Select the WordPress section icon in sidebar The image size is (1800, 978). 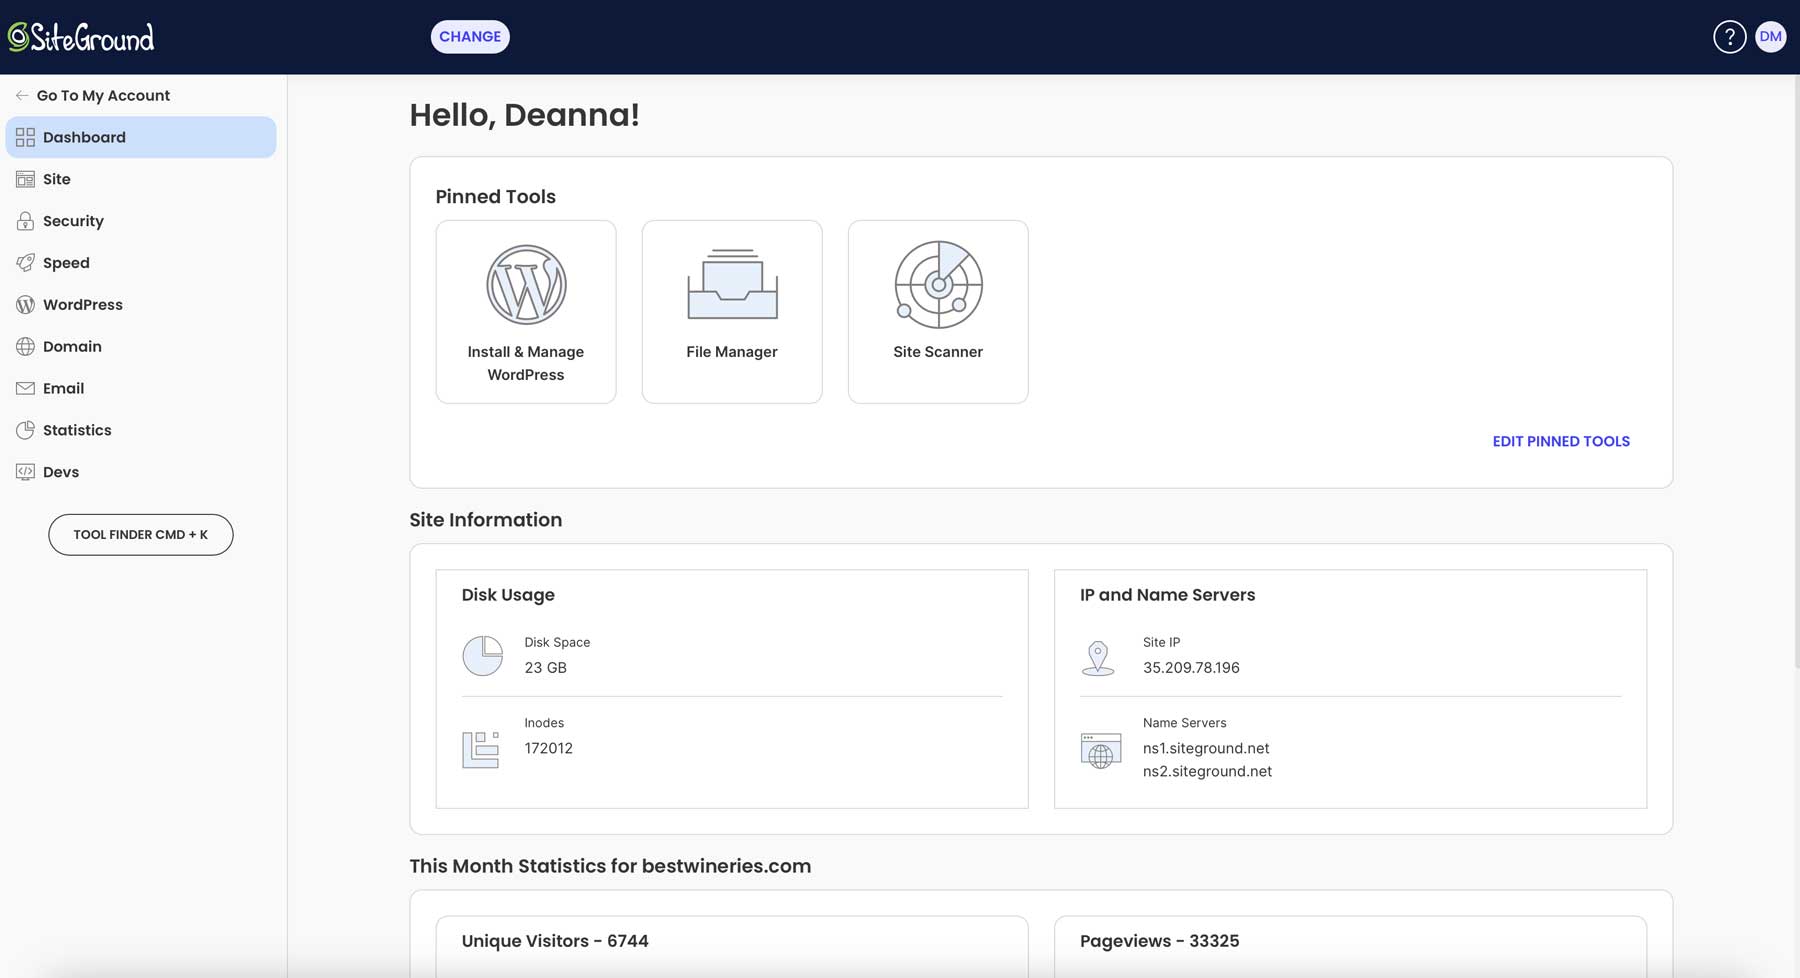point(25,304)
